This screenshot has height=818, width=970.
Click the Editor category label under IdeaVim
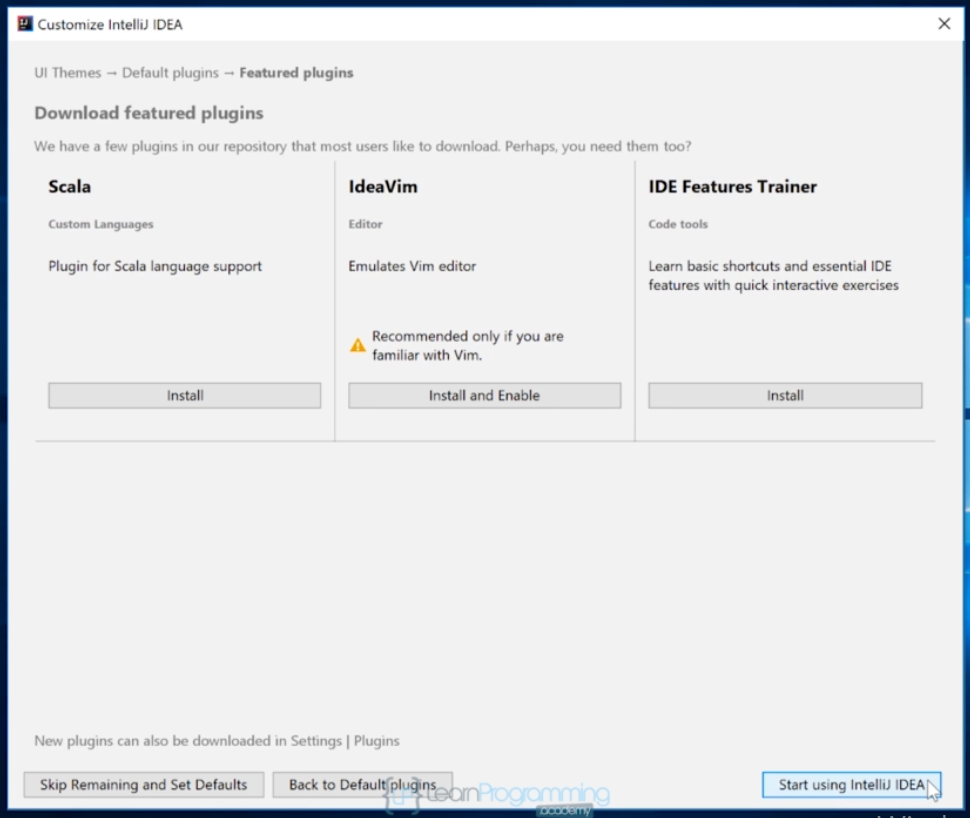click(365, 224)
